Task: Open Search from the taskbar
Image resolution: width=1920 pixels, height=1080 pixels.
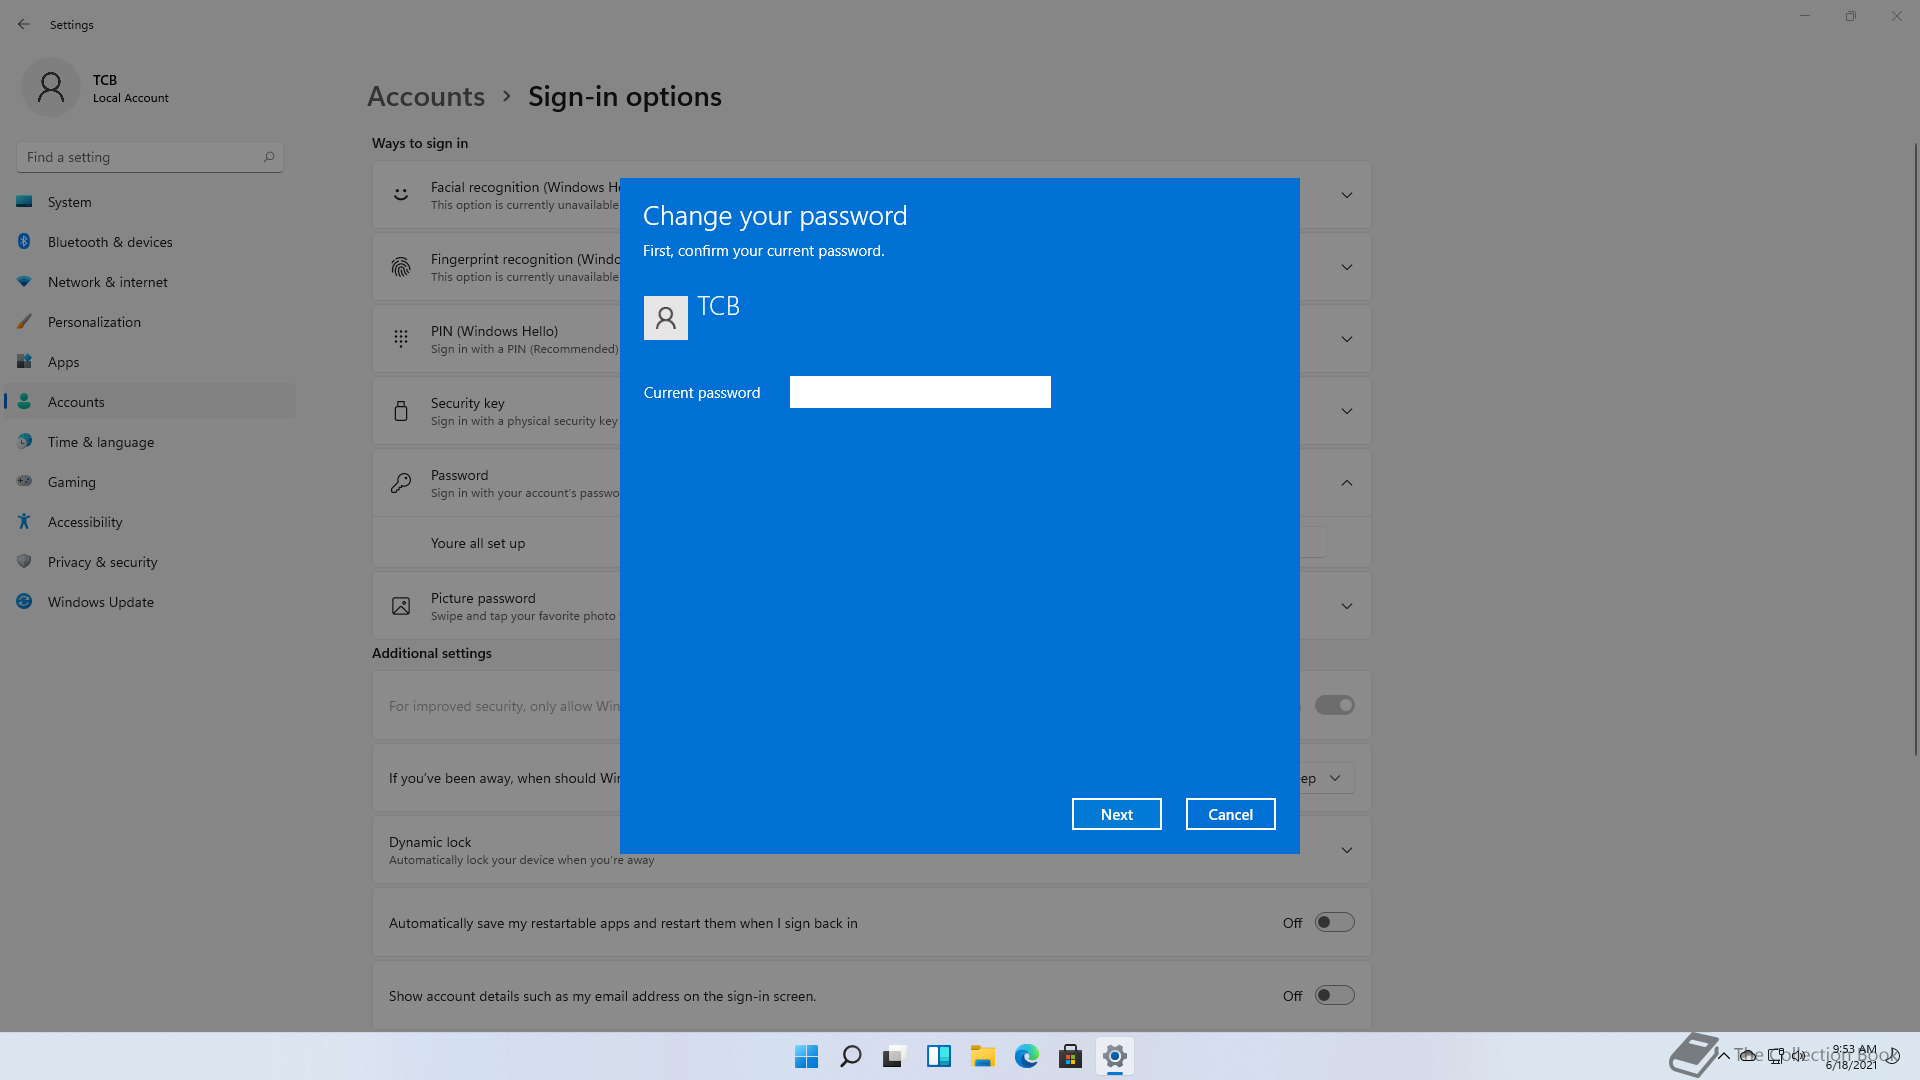Action: [850, 1056]
